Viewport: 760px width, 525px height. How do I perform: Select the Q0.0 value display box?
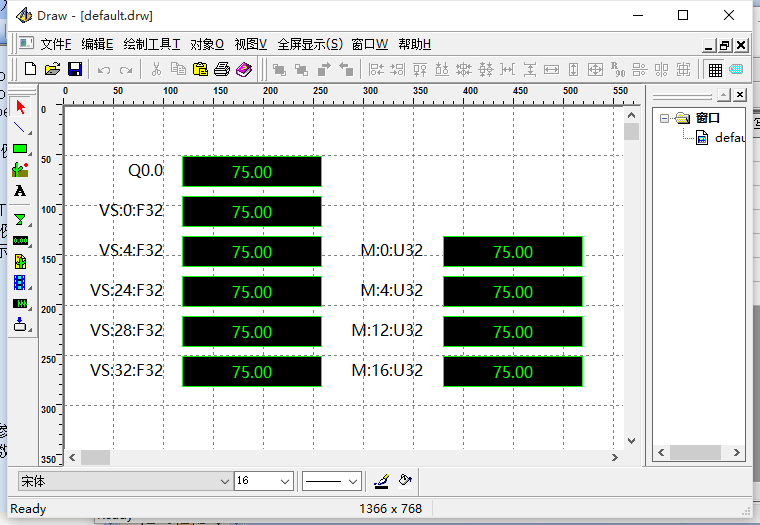[x=252, y=172]
